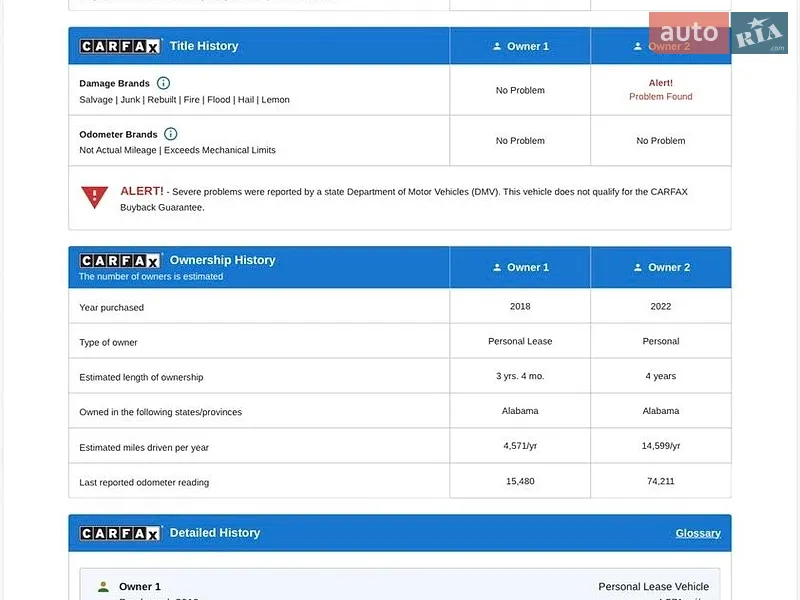
Task: Click the Damage Brands info icon
Action: coord(163,83)
